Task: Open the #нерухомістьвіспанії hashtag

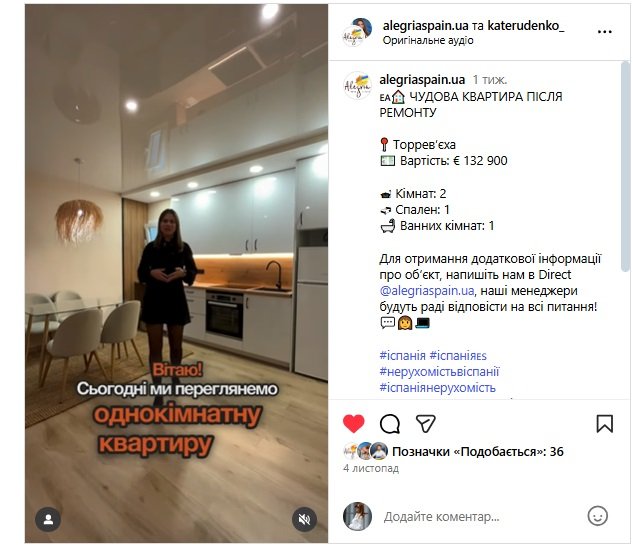Action: 439,371
